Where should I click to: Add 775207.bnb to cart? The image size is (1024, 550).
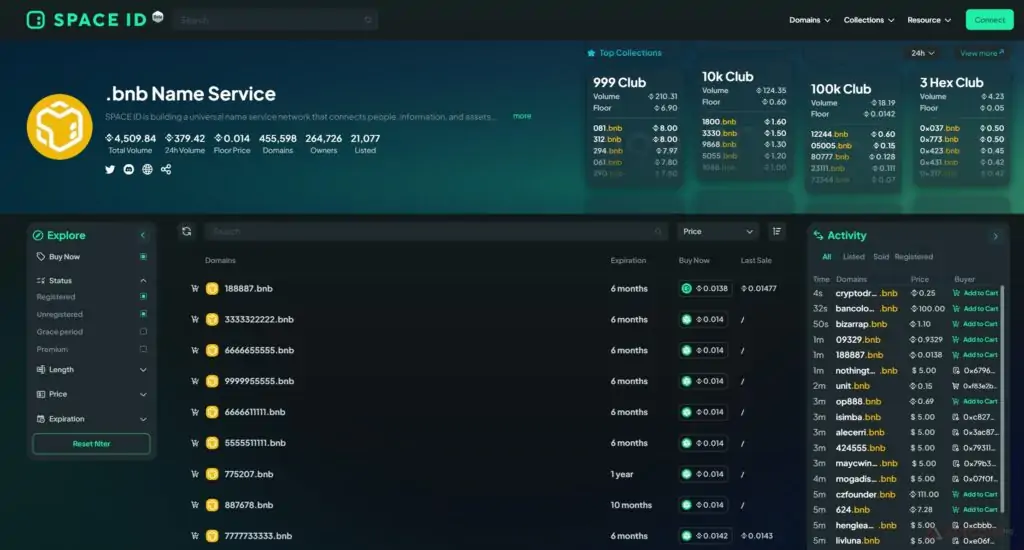pyautogui.click(x=195, y=474)
